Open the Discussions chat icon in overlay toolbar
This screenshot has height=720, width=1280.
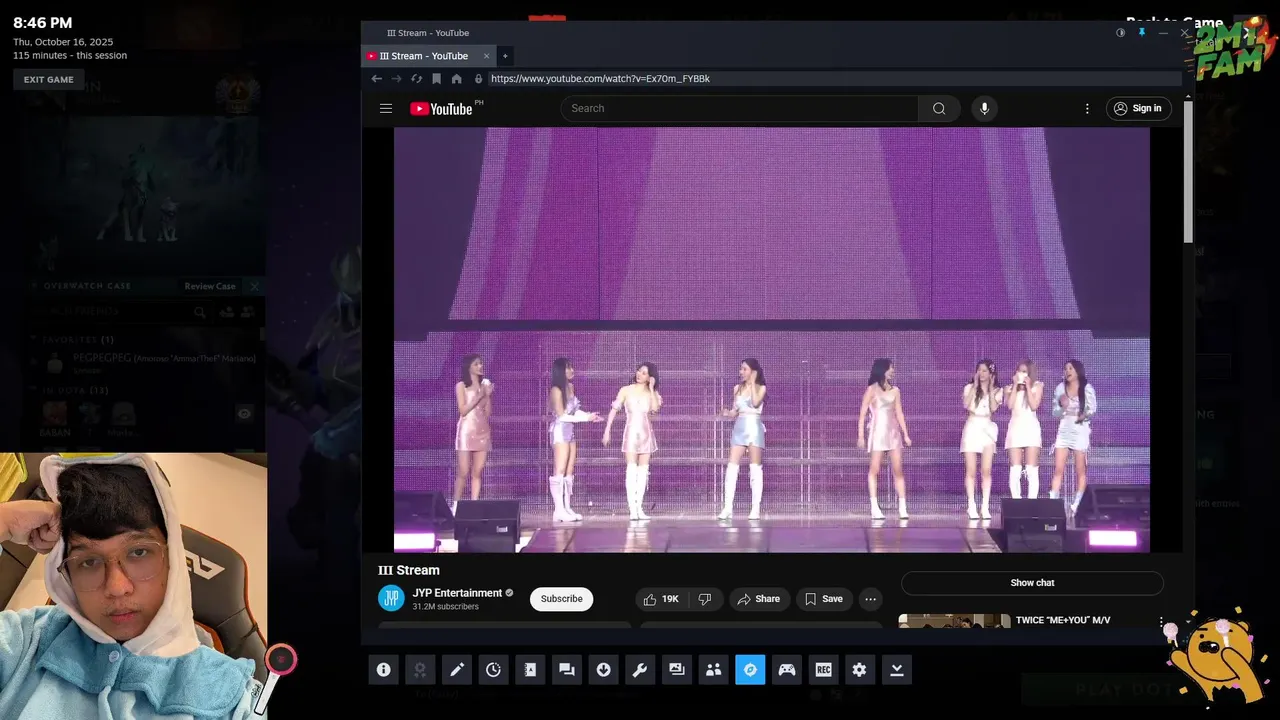click(x=567, y=670)
